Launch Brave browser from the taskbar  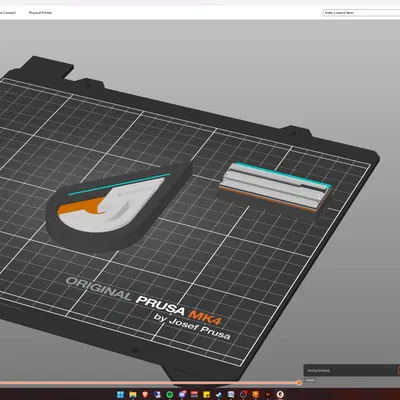tap(145, 395)
